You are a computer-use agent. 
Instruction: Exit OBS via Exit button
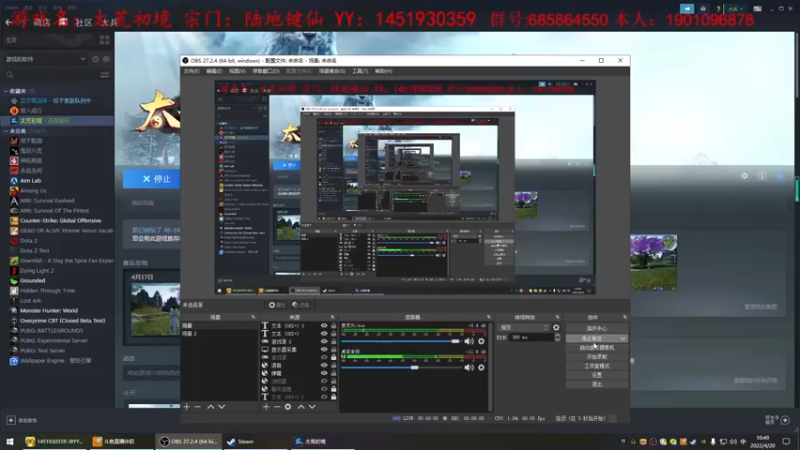tap(596, 384)
